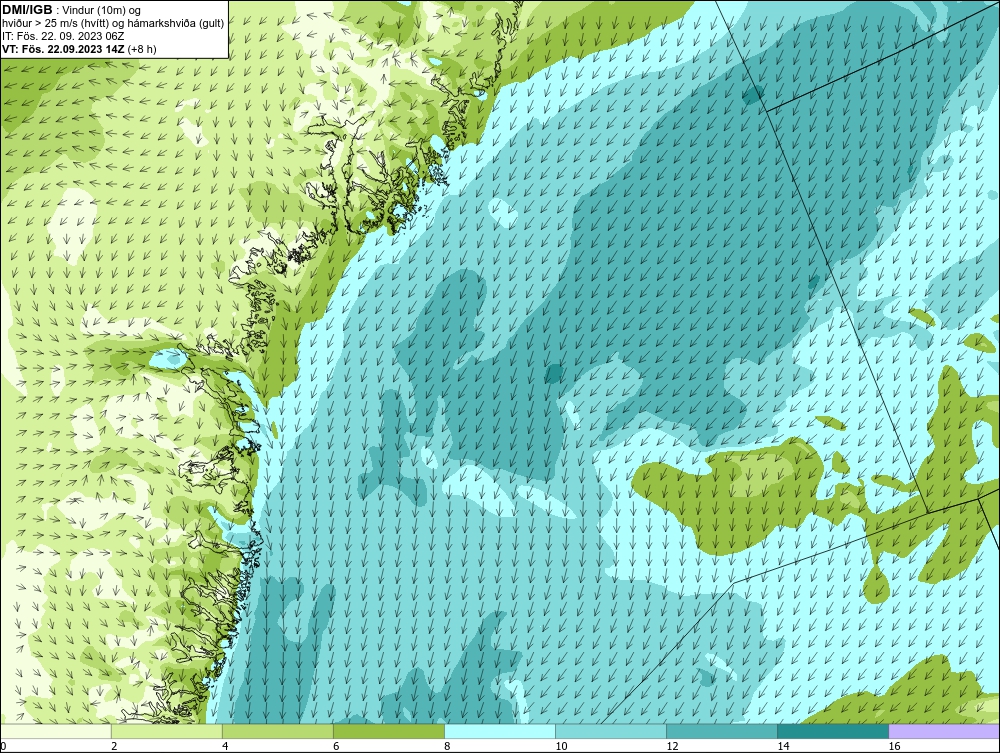Viewport: 1000px width, 753px height.
Task: Click the 'IT: Fös. 22. 09. 2023 06Z' initial time
Action: (63, 36)
